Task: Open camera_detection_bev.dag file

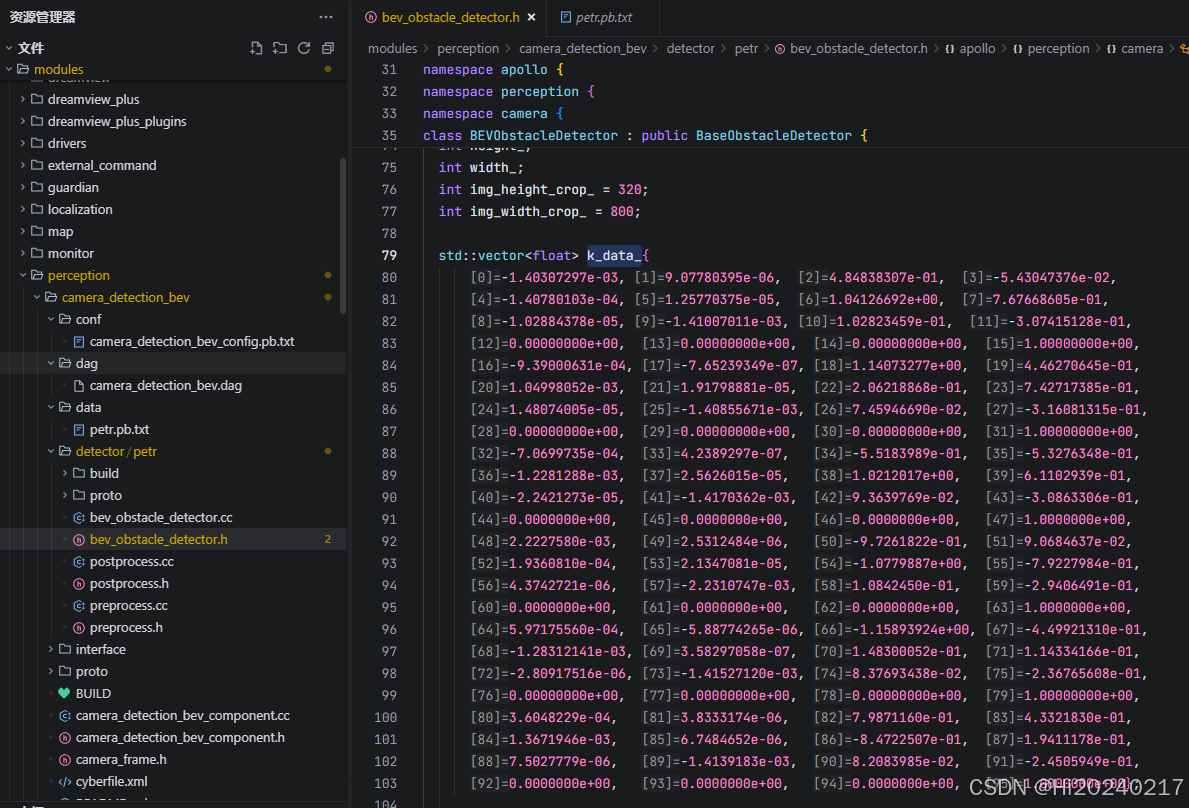Action: tap(165, 385)
